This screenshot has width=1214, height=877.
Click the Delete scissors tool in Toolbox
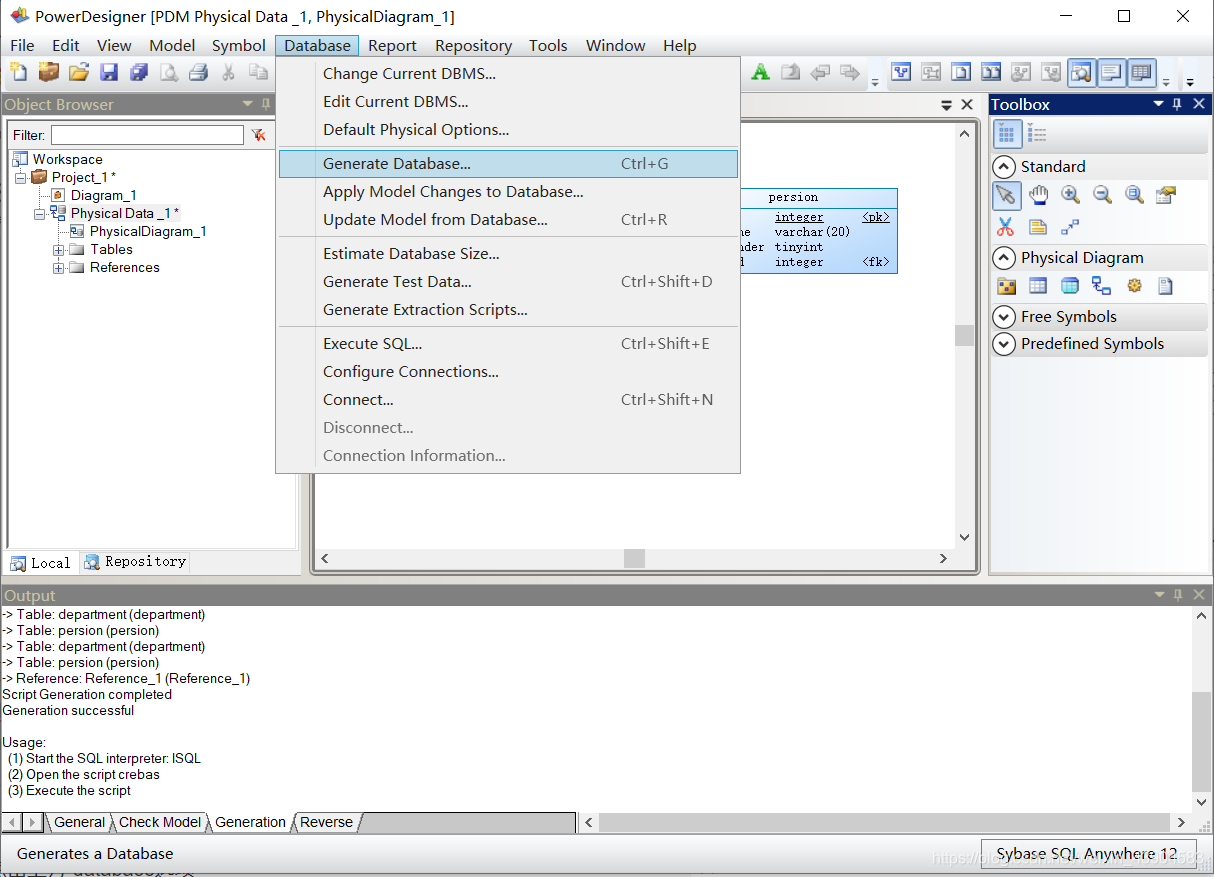[1007, 226]
